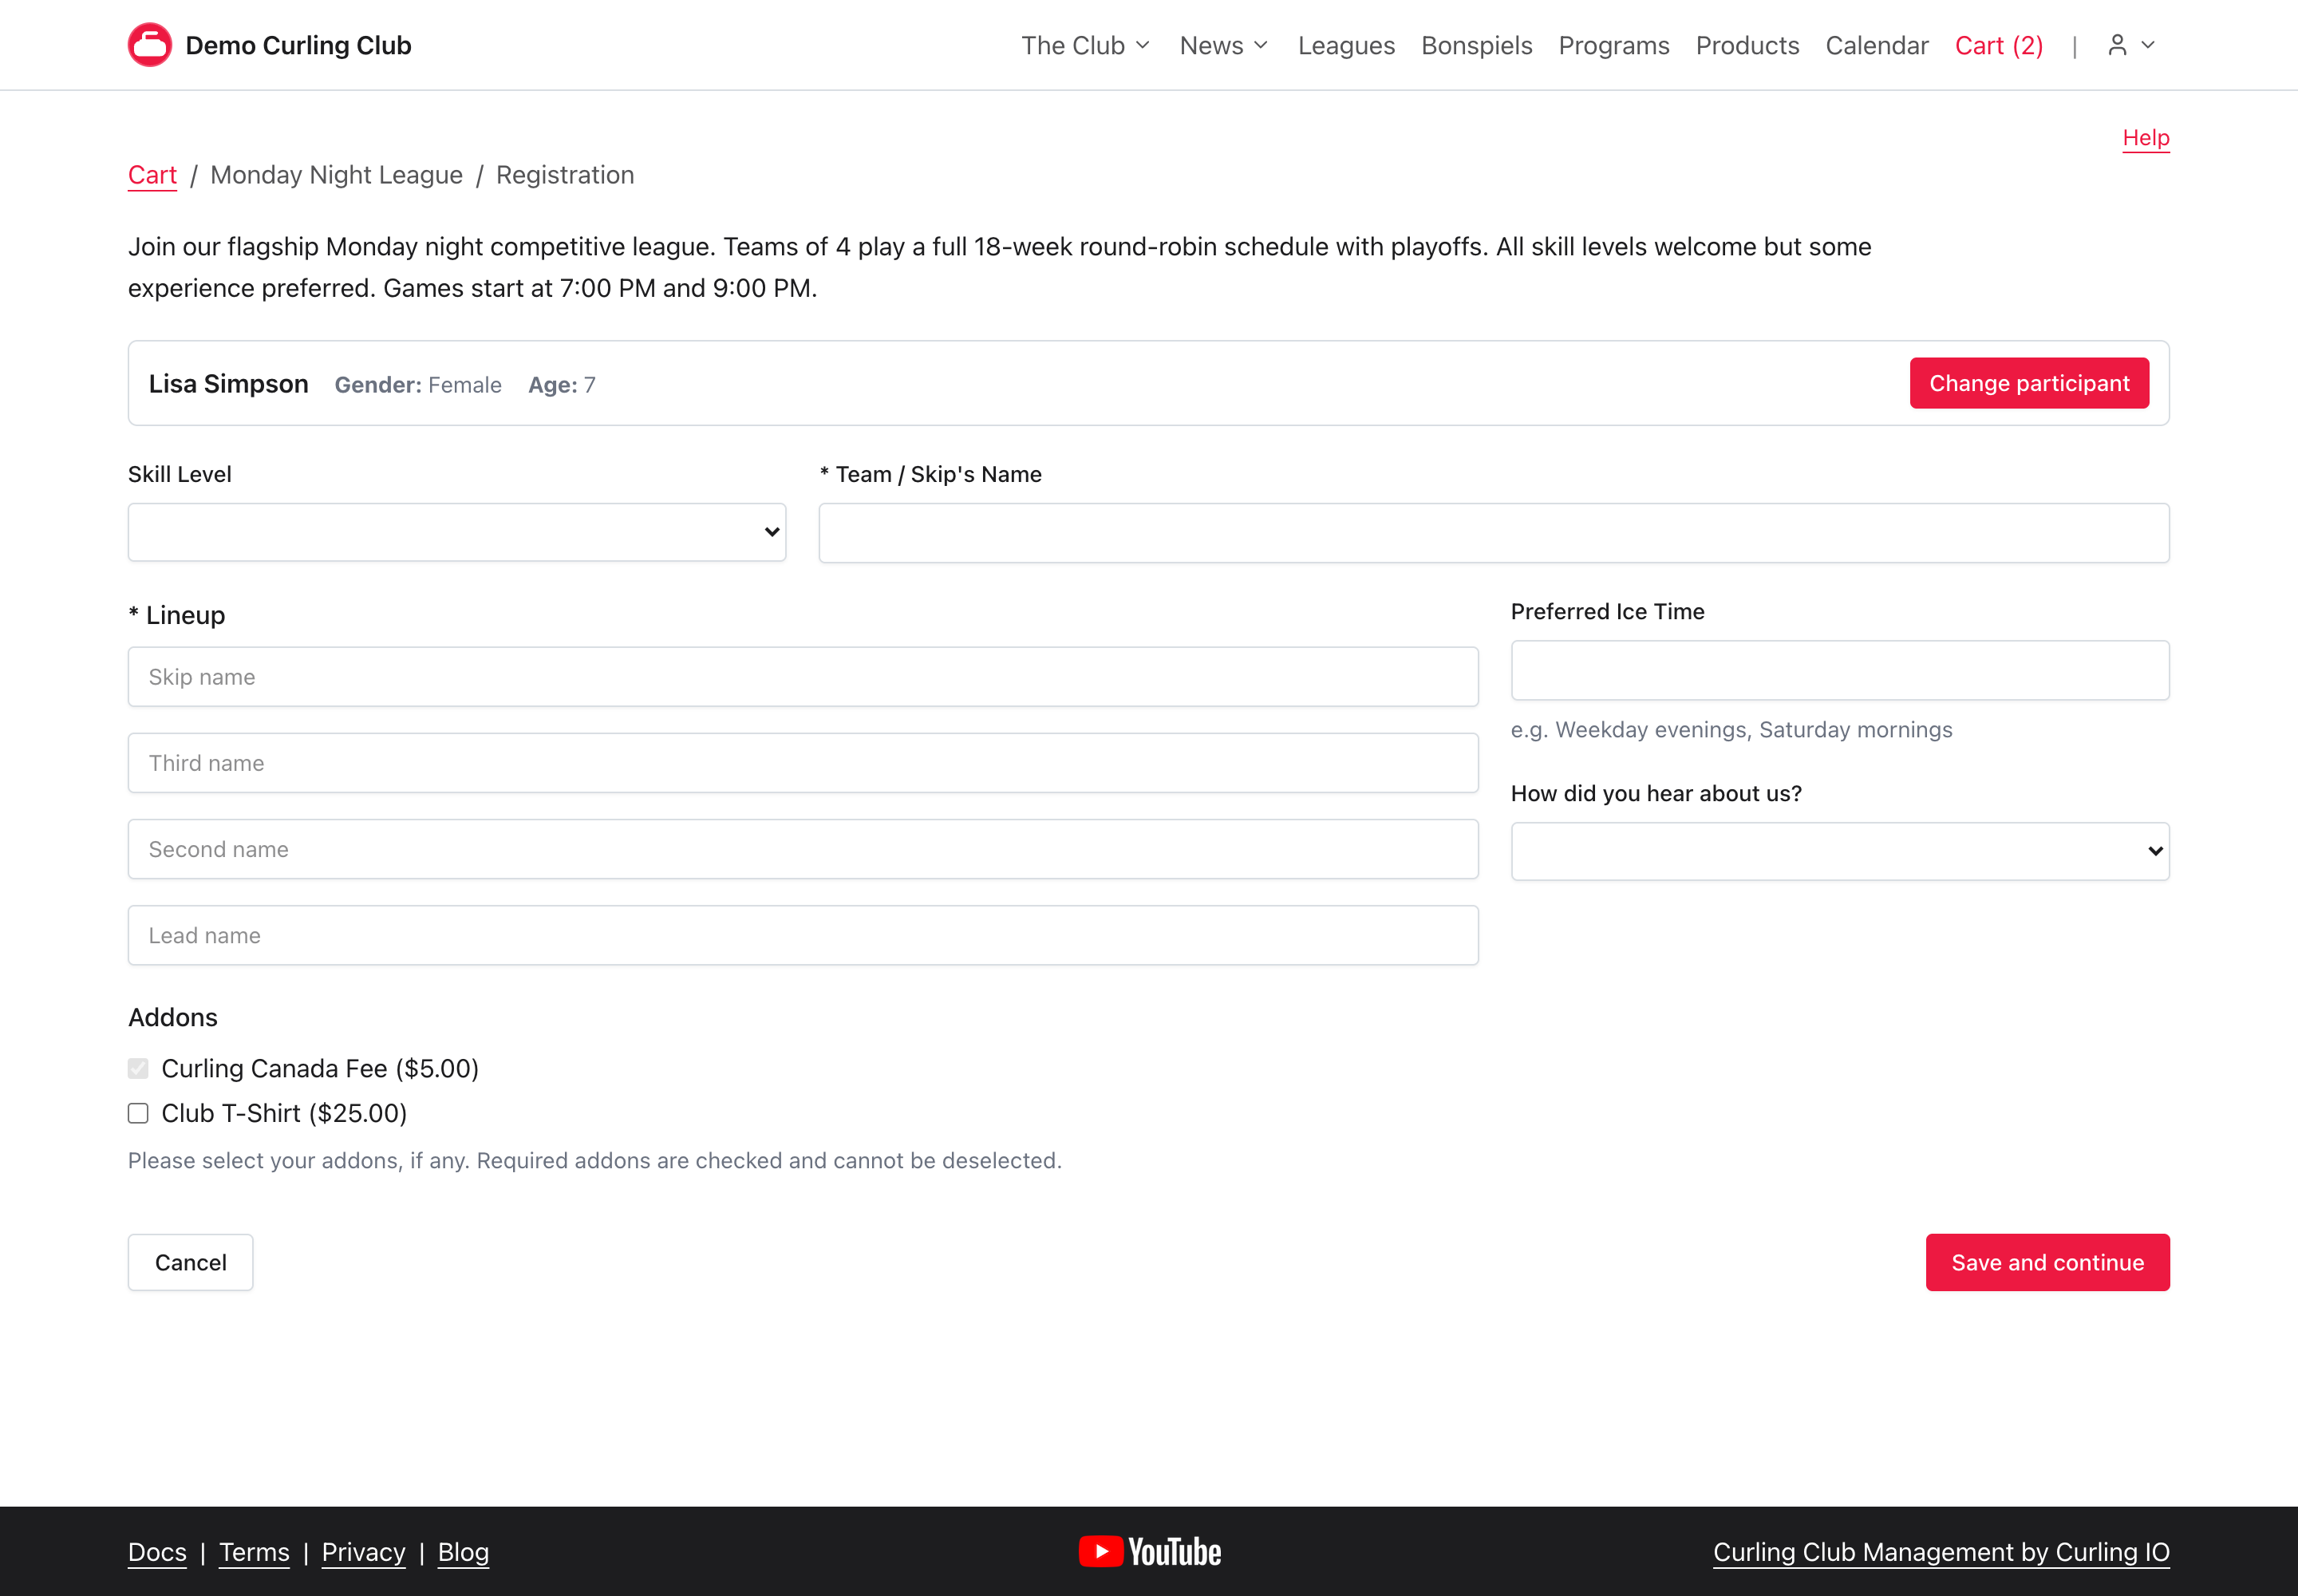The width and height of the screenshot is (2298, 1596).
Task: Click the Skip name input
Action: 802,677
